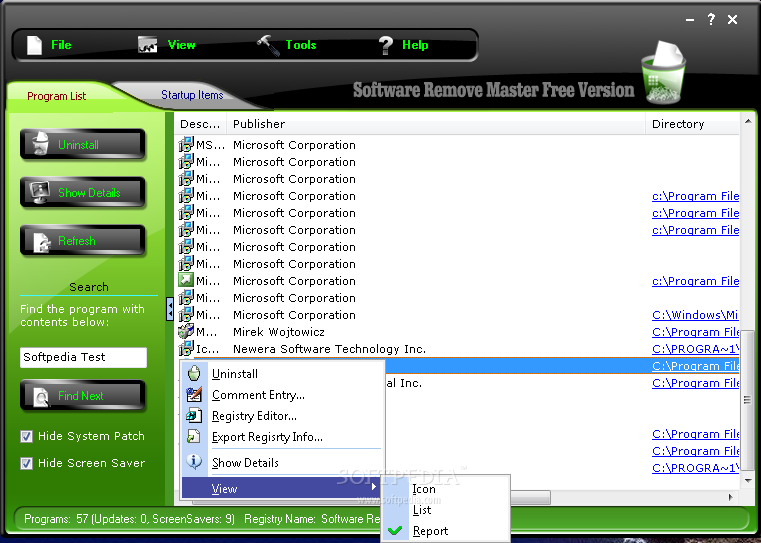Click the horizontal scrollbar thumb
This screenshot has width=761, height=543.
(530, 497)
